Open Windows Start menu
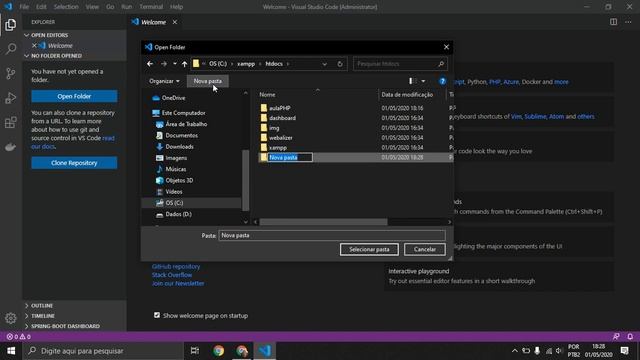This screenshot has width=640, height=360. point(11,351)
